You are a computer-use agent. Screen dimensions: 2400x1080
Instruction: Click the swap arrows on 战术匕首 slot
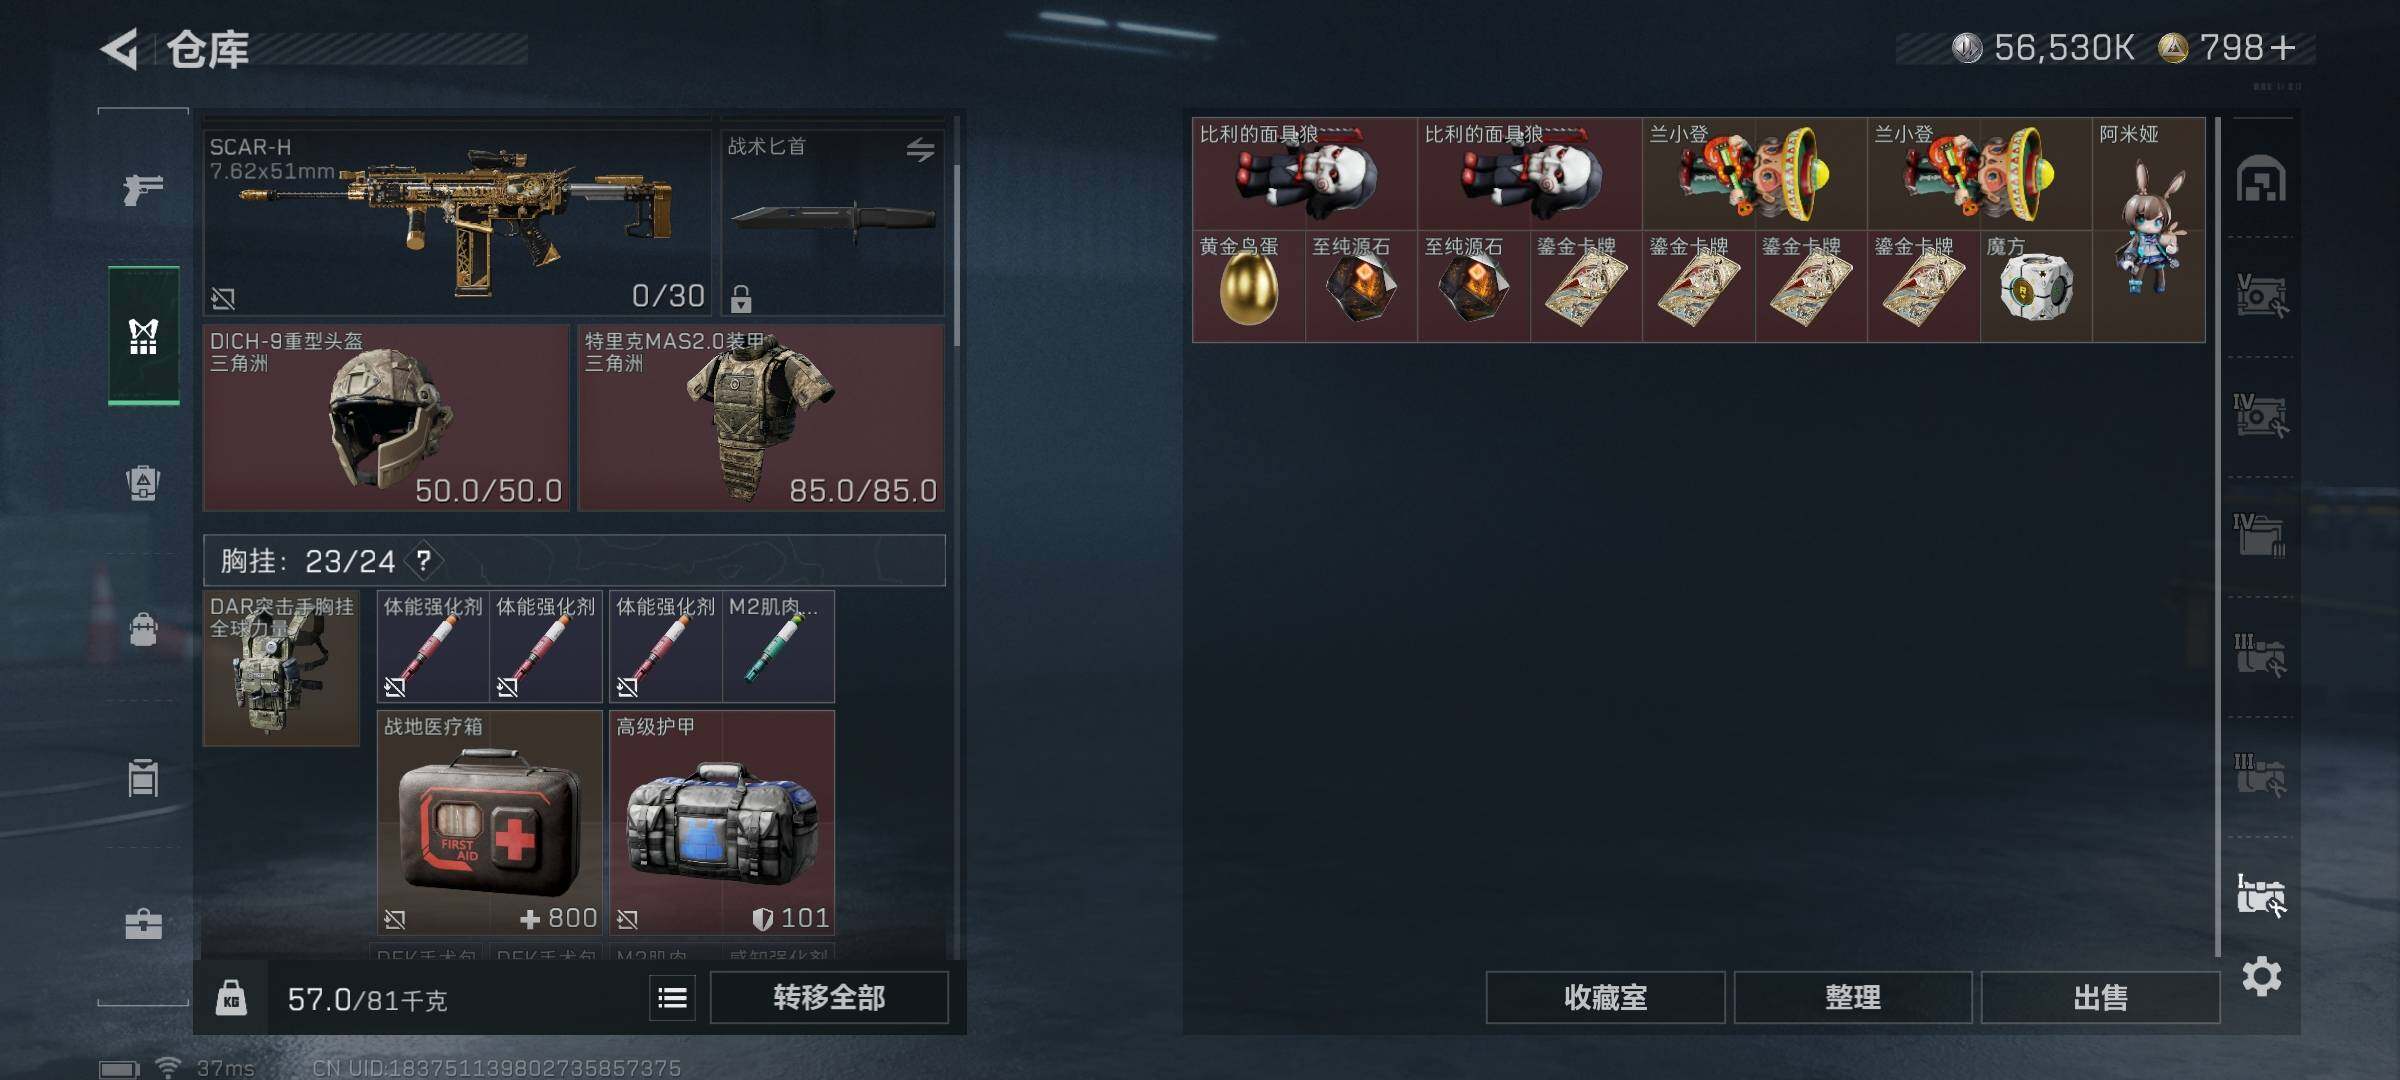920,150
